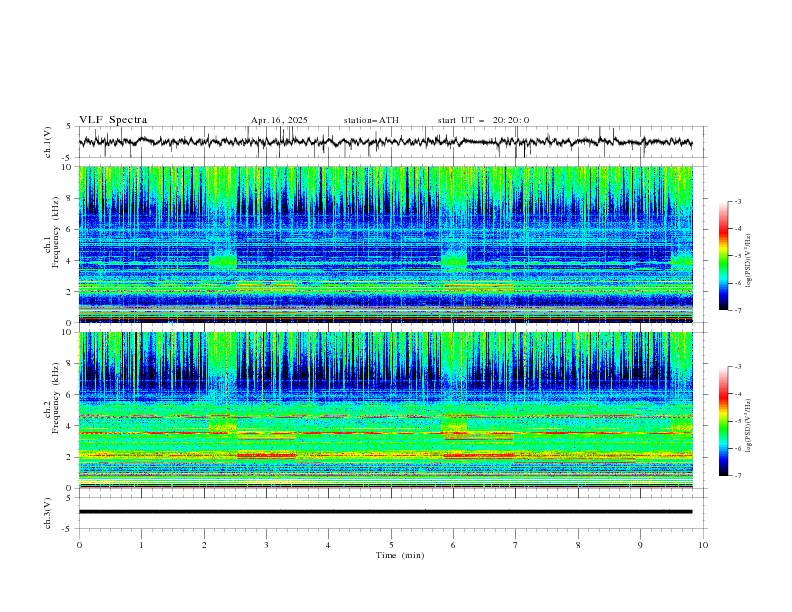Click the "ch.3(V)" axis label
This screenshot has height=612, width=792.
48,513
